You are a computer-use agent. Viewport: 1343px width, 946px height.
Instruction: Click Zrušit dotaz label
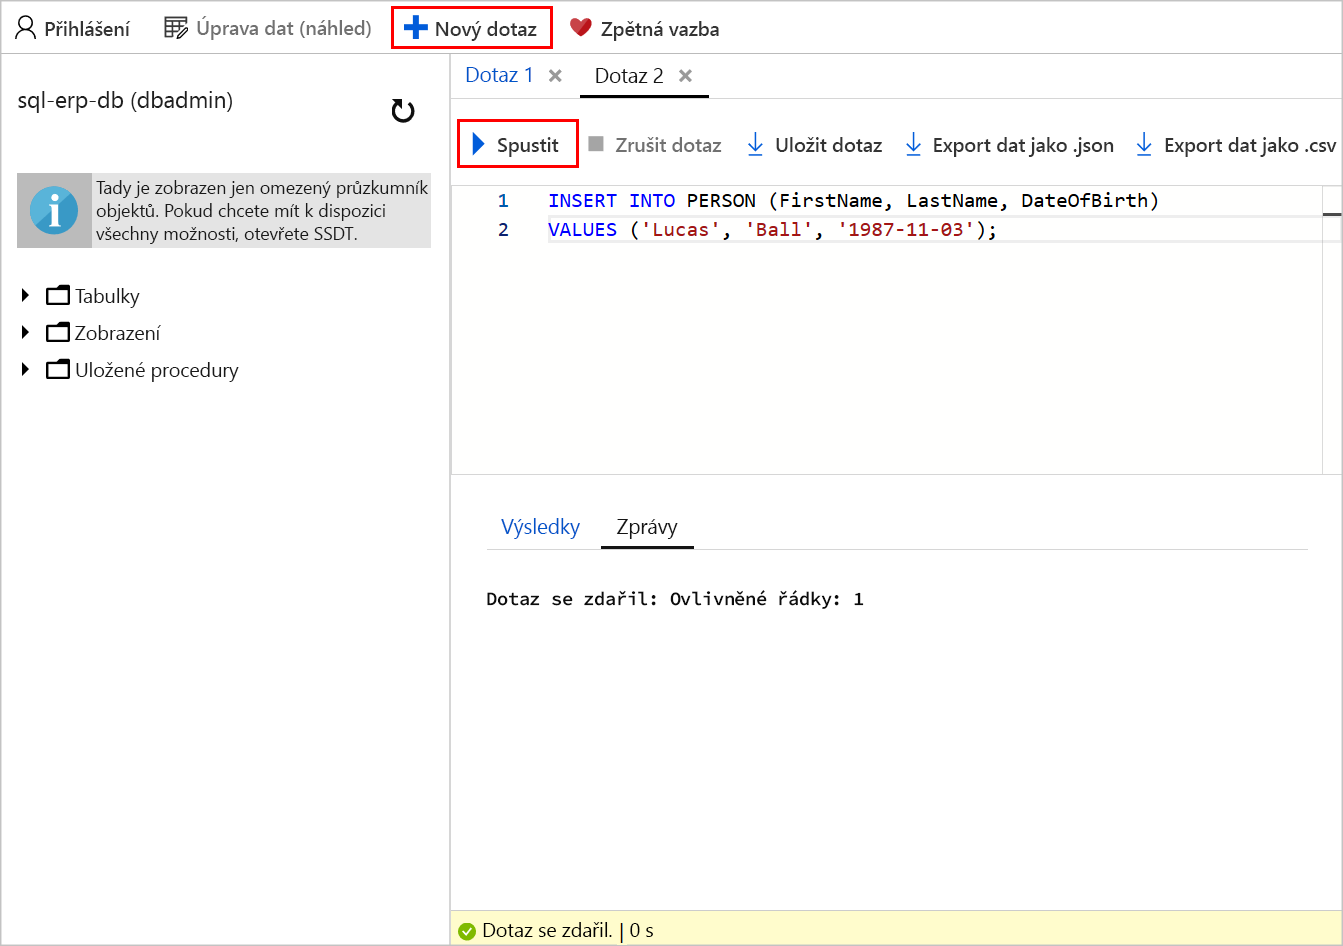(668, 145)
